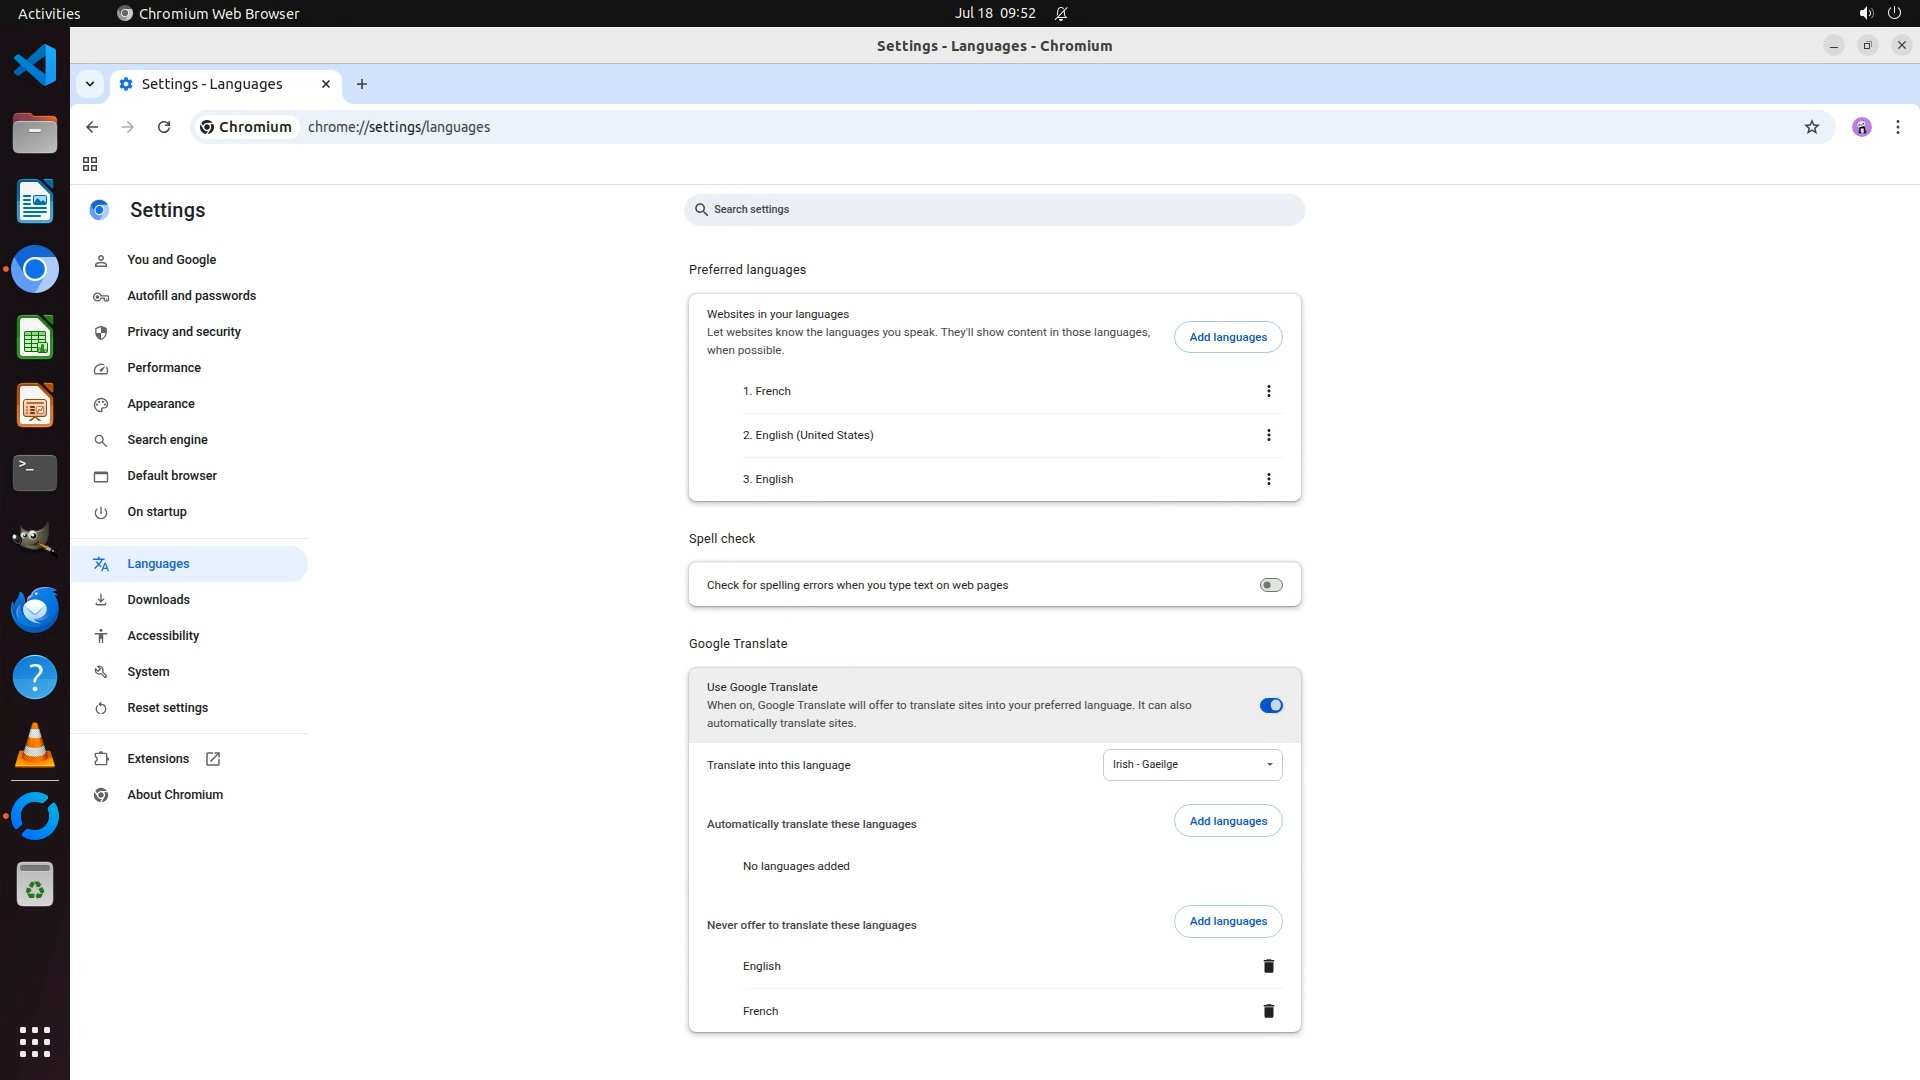Bookmark this page with the star icon
The image size is (1920, 1080).
(1811, 127)
